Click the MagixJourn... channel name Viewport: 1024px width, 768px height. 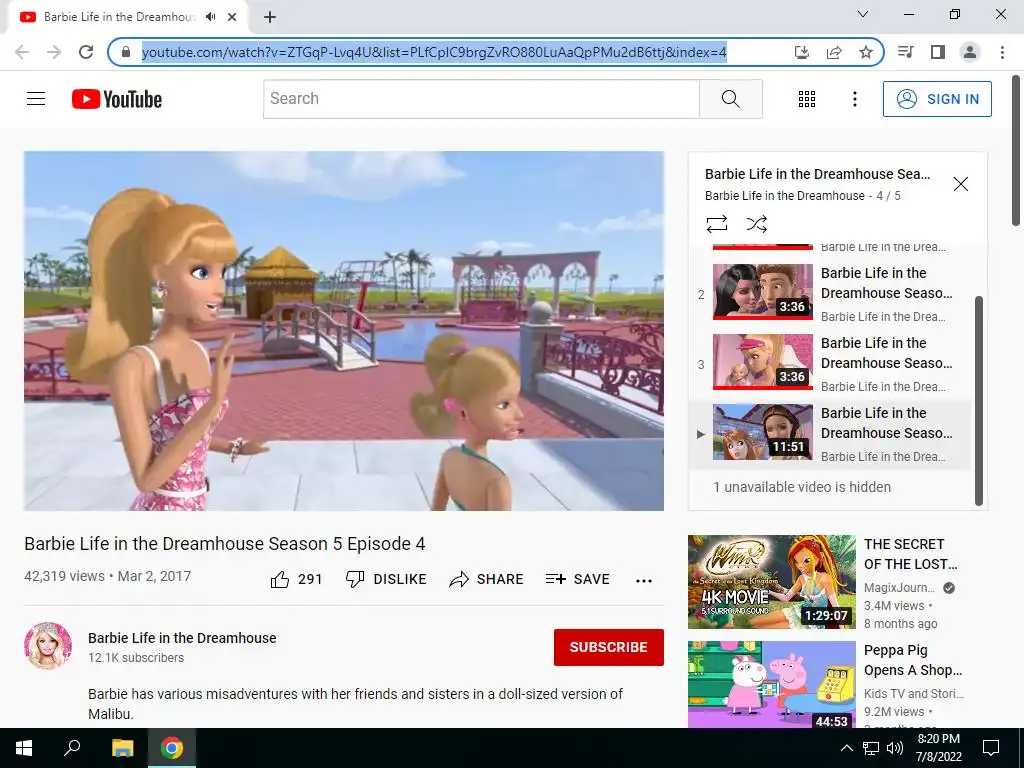[899, 588]
